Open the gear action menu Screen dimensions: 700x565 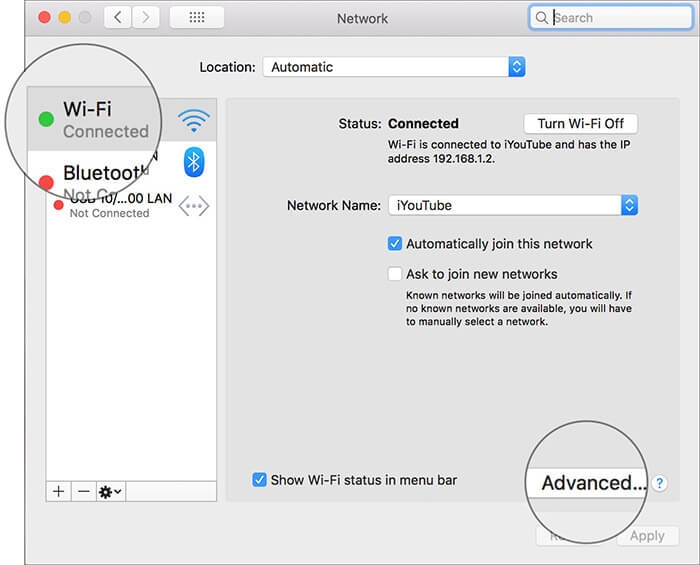110,492
